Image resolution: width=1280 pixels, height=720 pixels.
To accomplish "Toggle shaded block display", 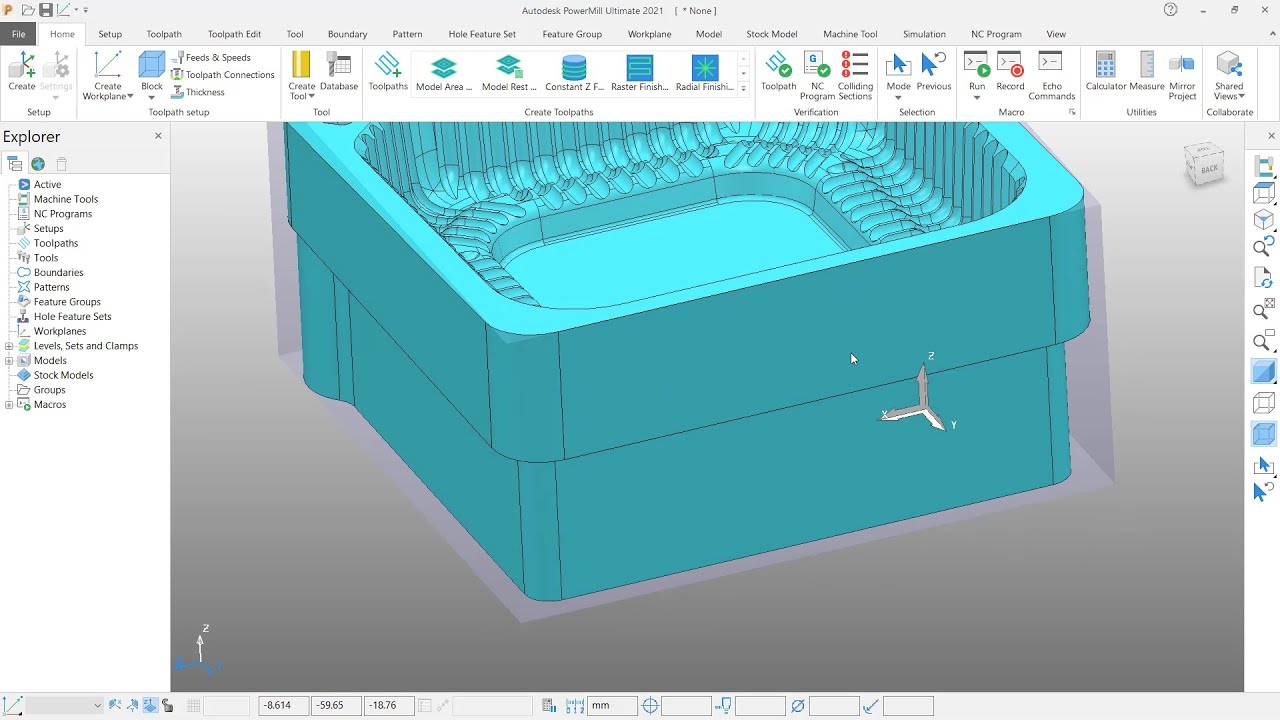I will [x=1263, y=434].
